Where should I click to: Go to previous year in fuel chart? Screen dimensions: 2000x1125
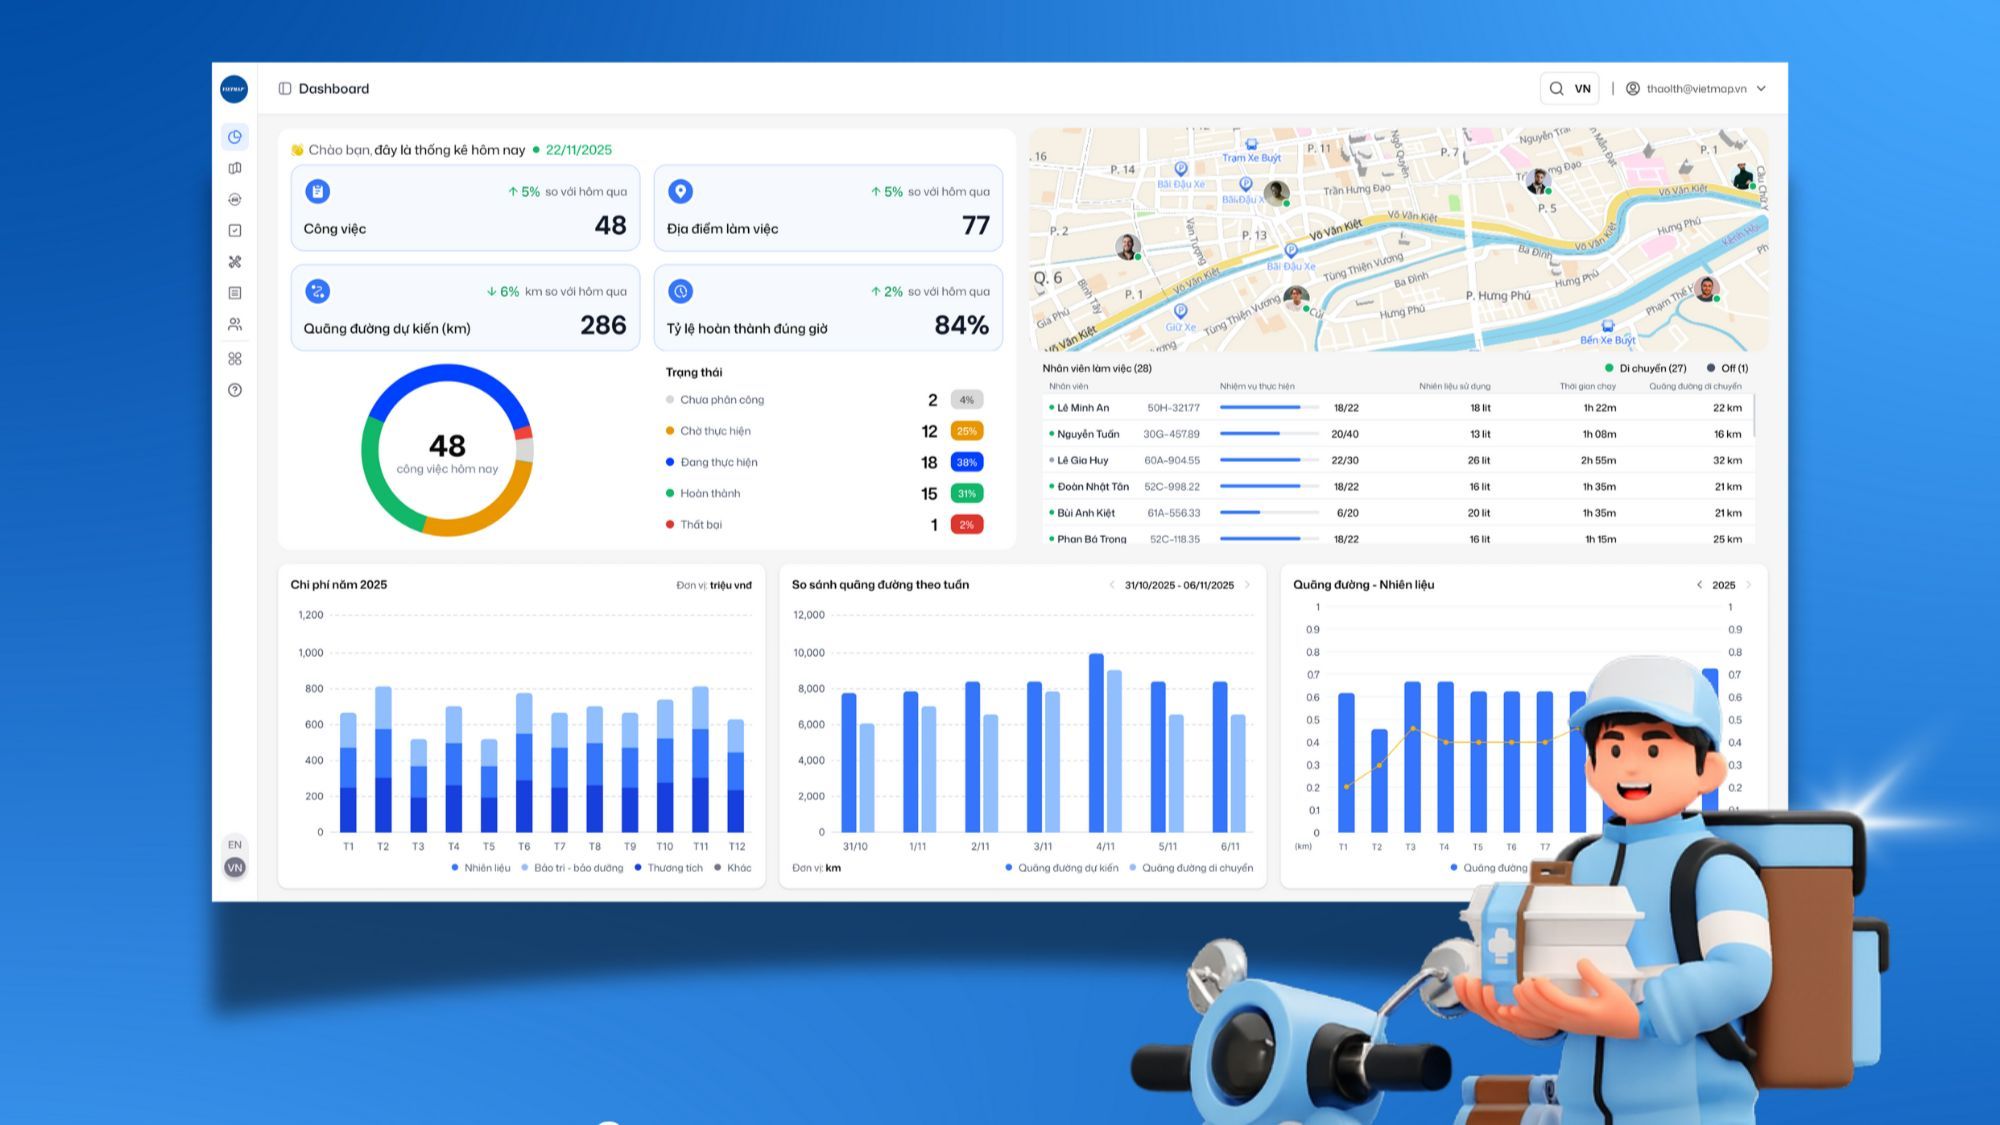click(1699, 585)
